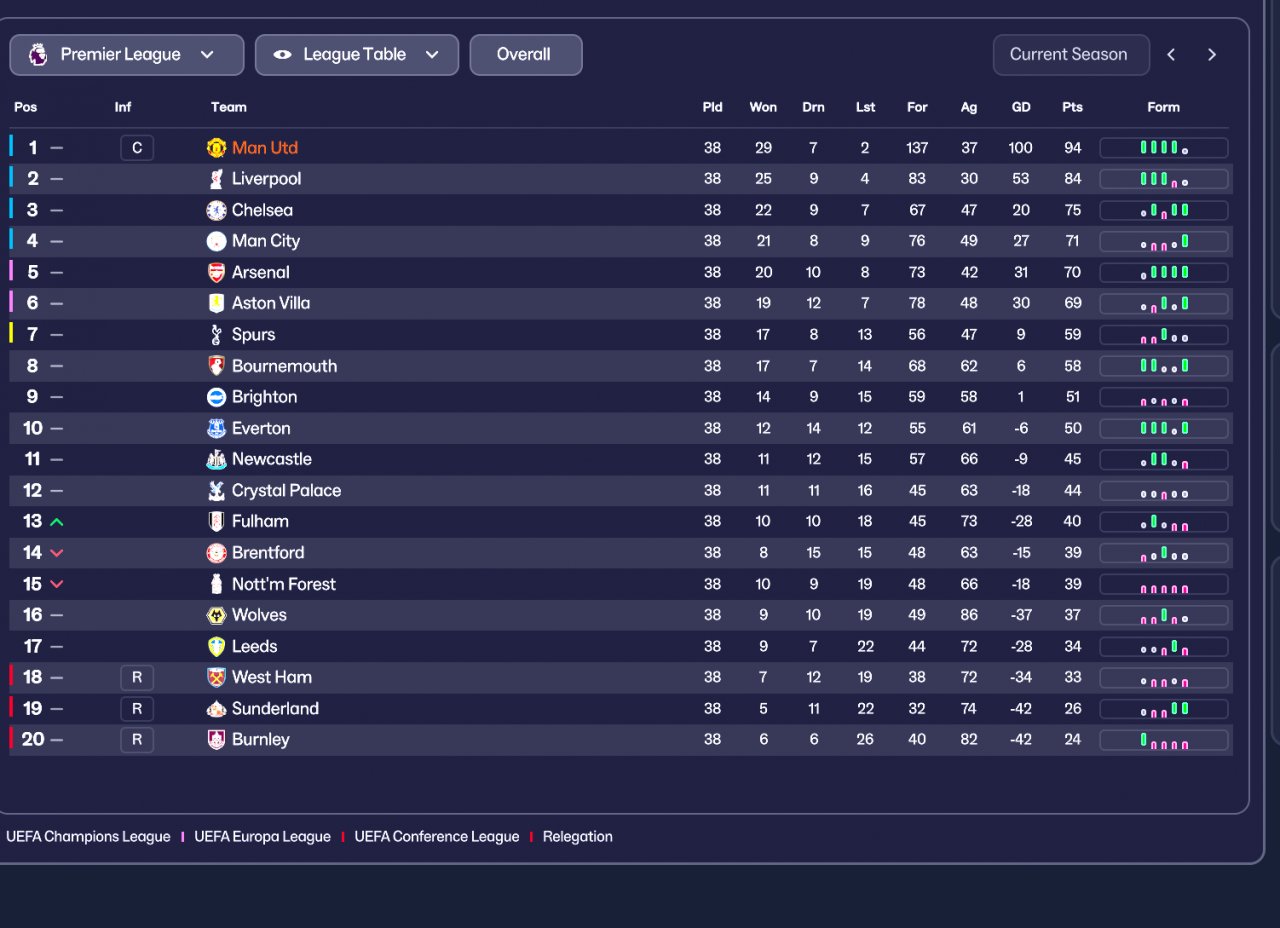Click Man Utd champions C info badge
Screen dimensions: 1280x928
[137, 148]
